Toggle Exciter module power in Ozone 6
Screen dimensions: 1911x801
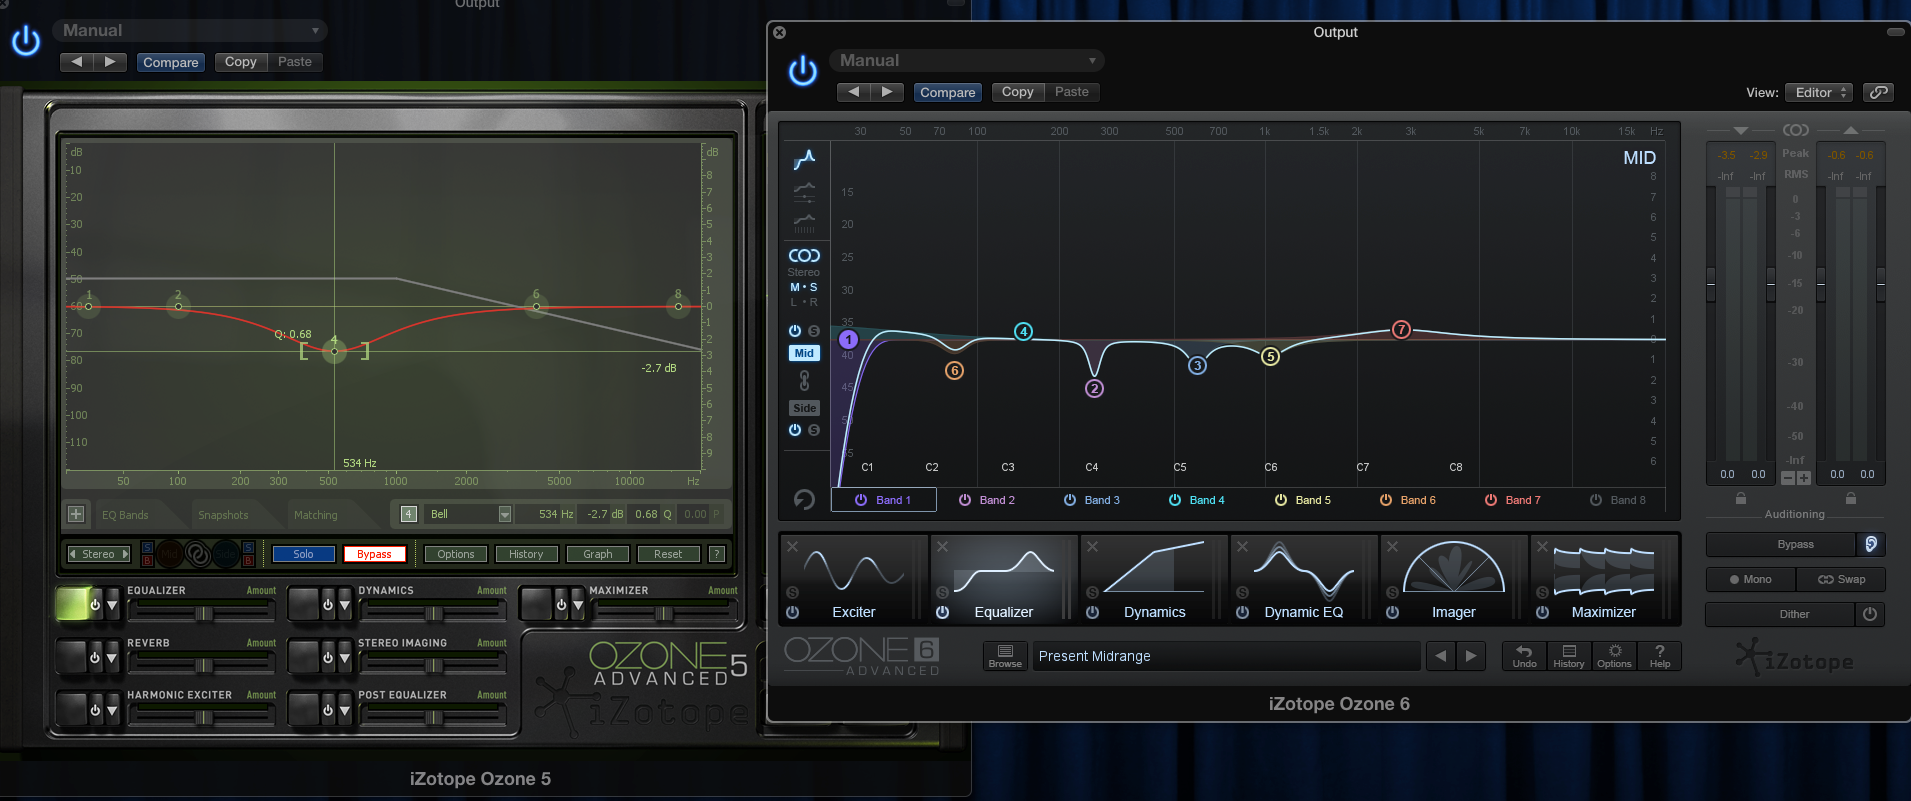coord(792,612)
